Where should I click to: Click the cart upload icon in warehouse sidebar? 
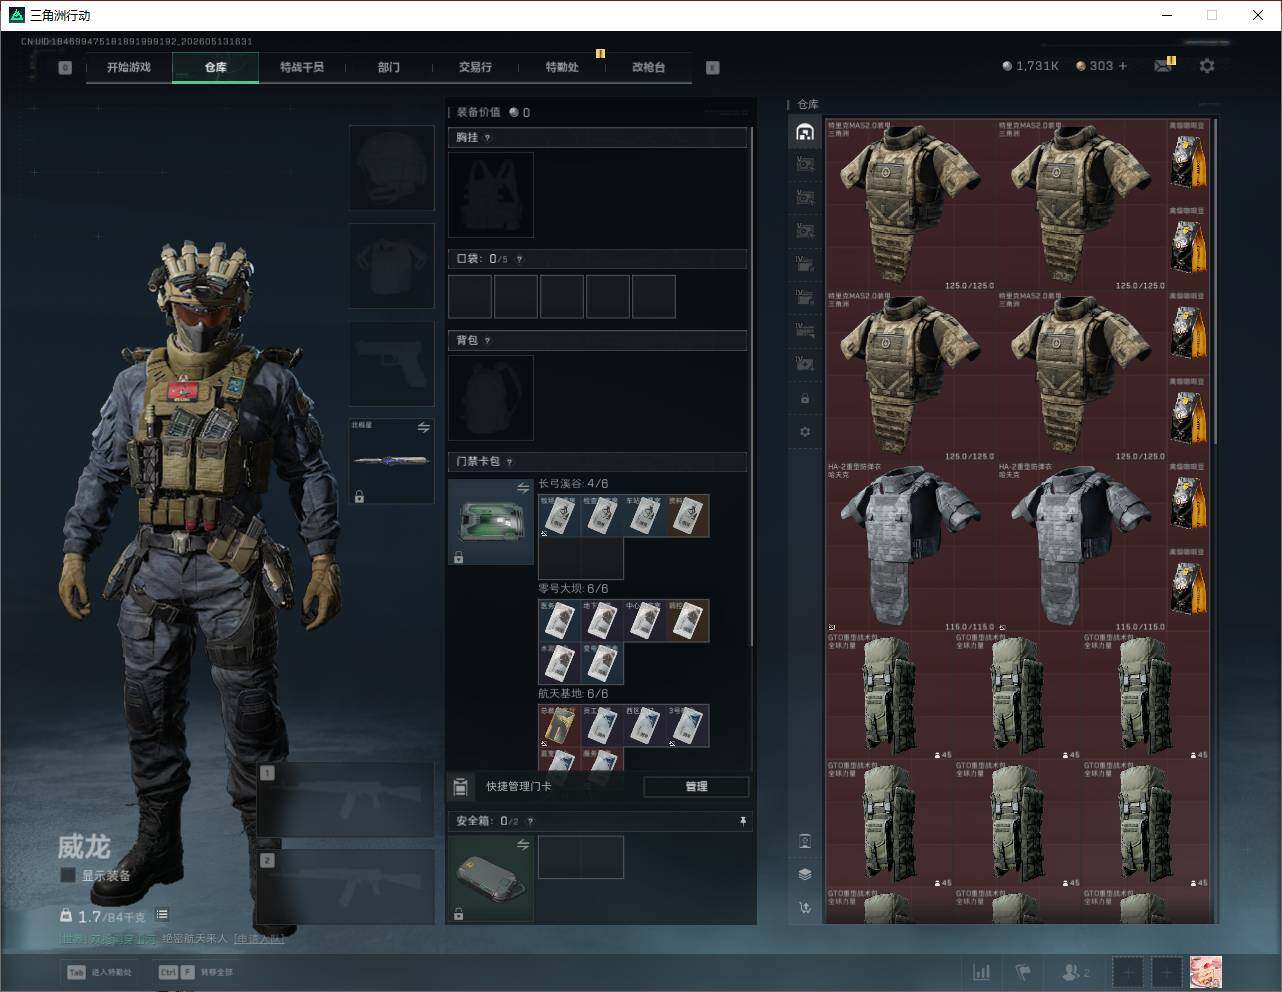805,907
